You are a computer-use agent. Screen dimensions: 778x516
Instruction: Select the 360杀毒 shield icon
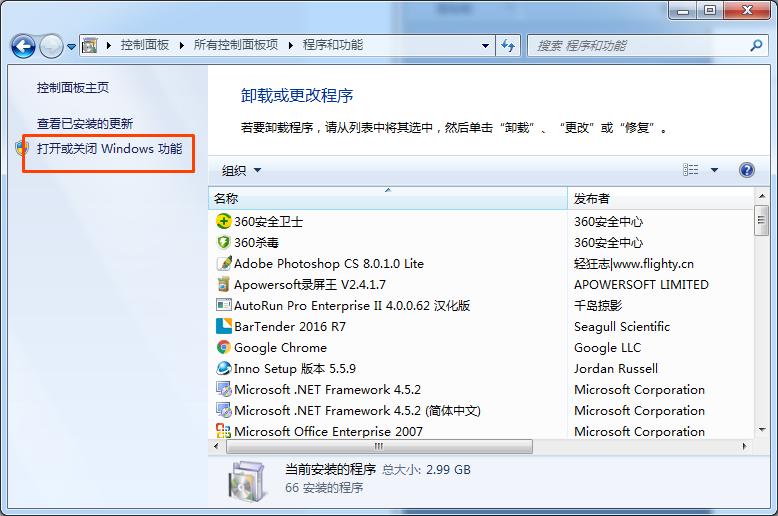(224, 242)
